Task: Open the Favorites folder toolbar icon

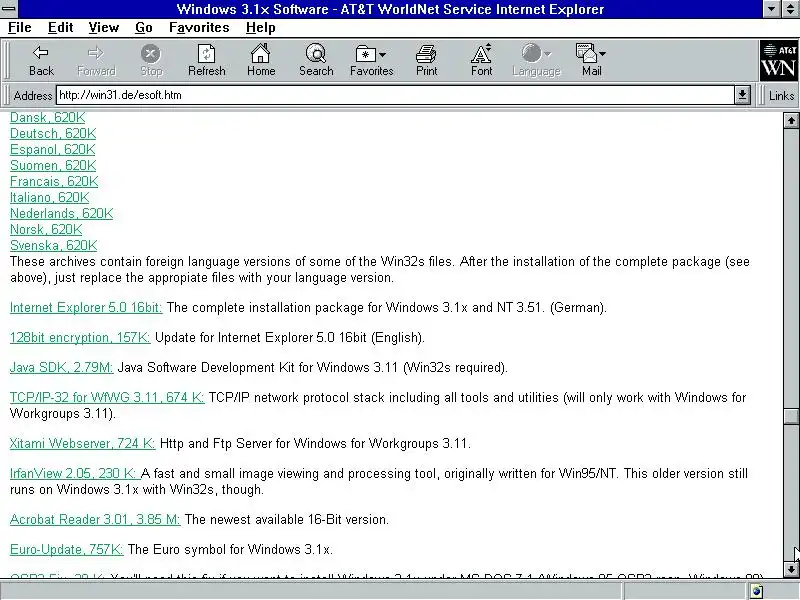Action: click(366, 54)
